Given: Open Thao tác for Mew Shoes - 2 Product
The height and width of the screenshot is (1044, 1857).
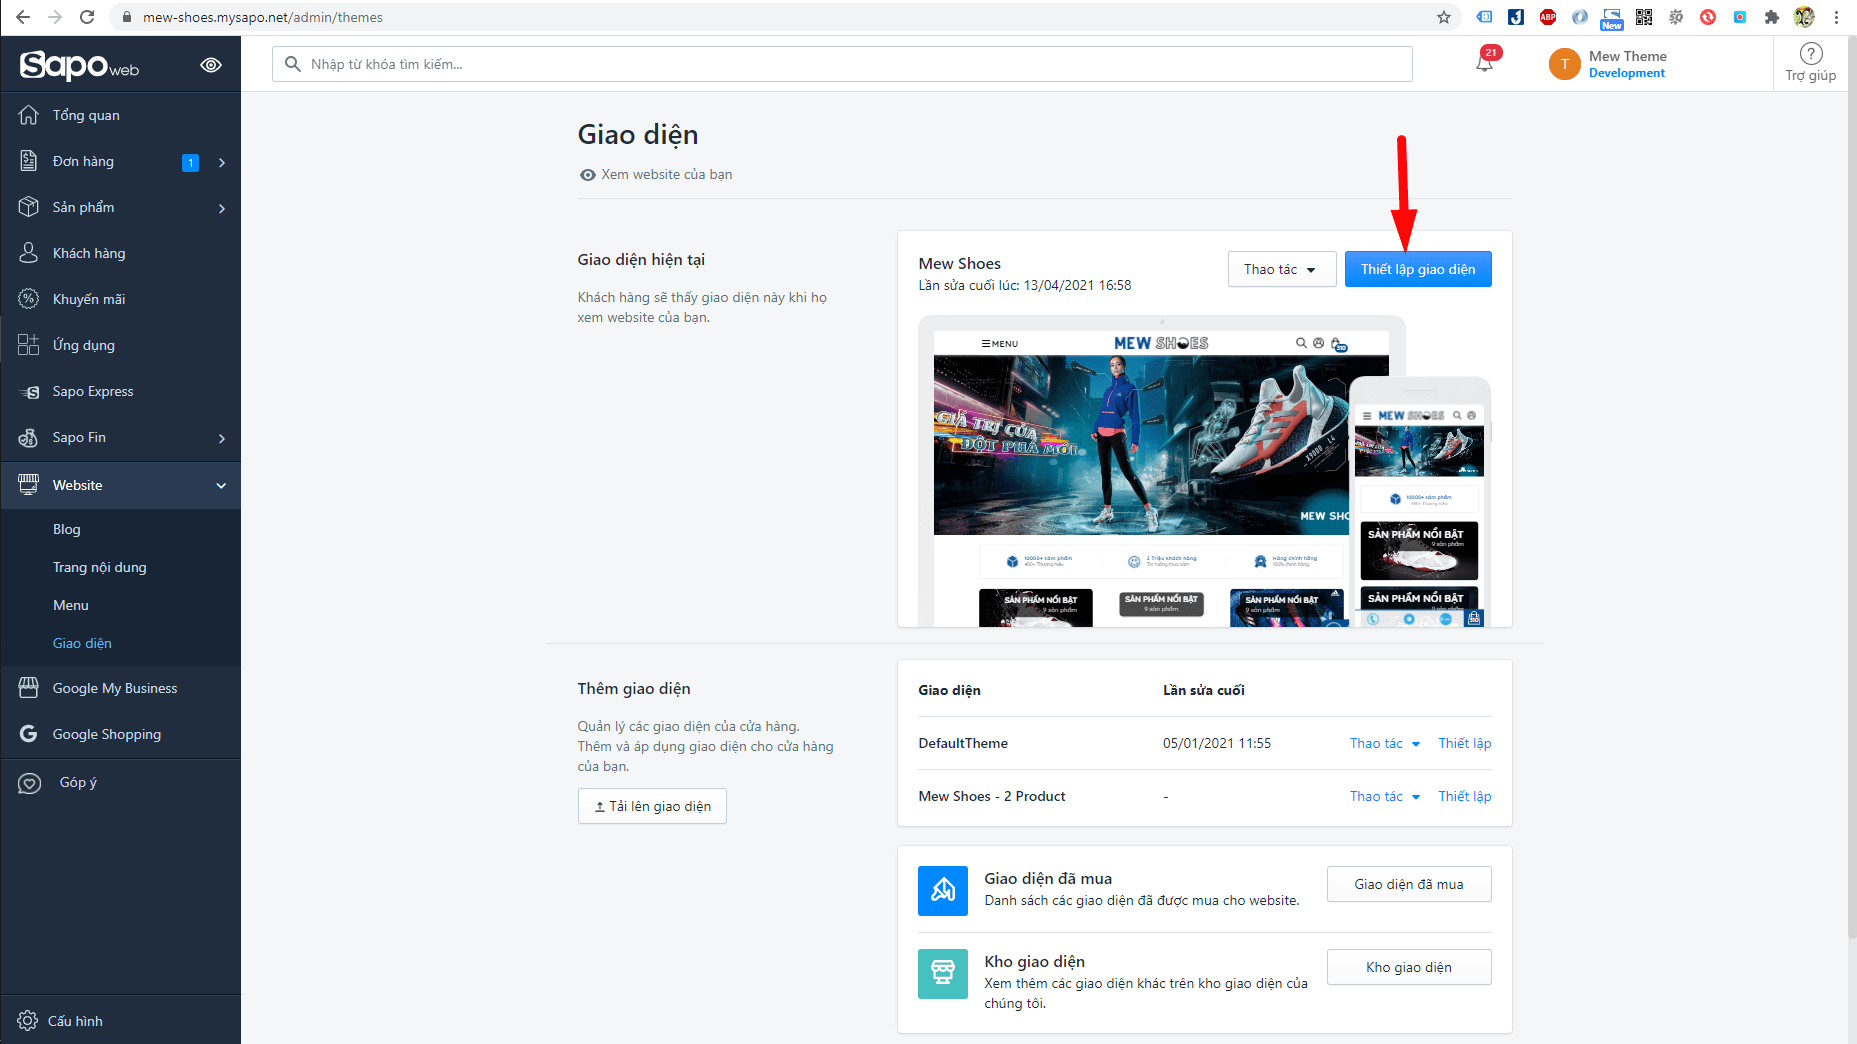Looking at the screenshot, I should pos(1385,796).
